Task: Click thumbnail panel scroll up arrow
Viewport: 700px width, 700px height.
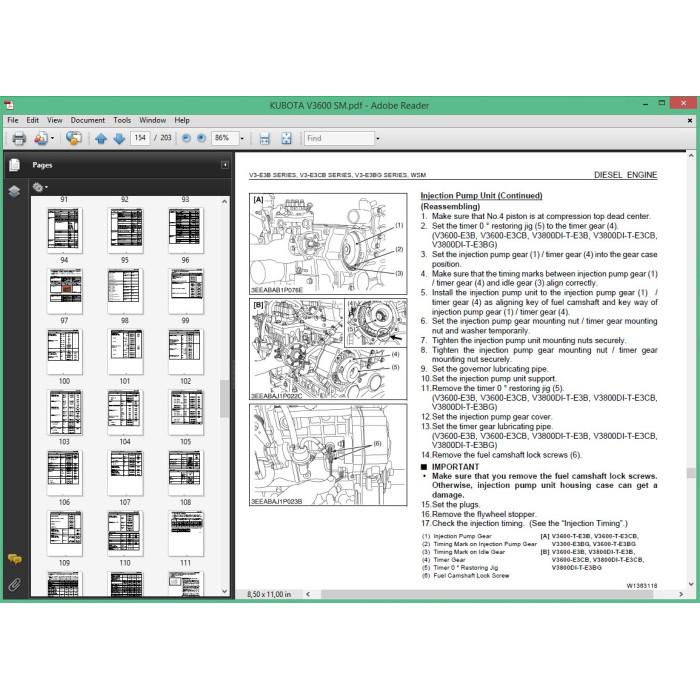Action: pyautogui.click(x=225, y=202)
